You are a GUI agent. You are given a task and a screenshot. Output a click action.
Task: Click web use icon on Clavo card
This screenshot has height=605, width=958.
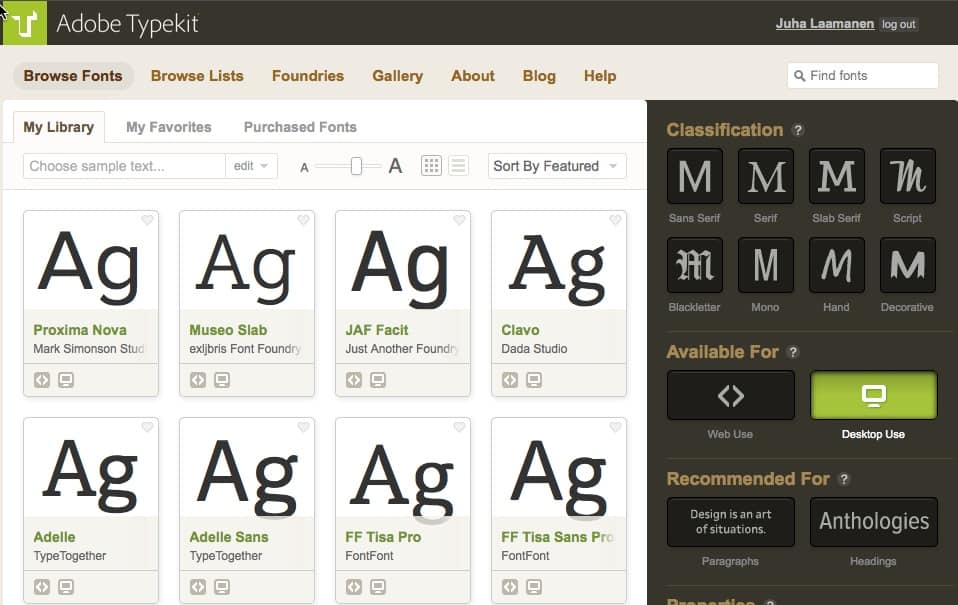(x=510, y=380)
